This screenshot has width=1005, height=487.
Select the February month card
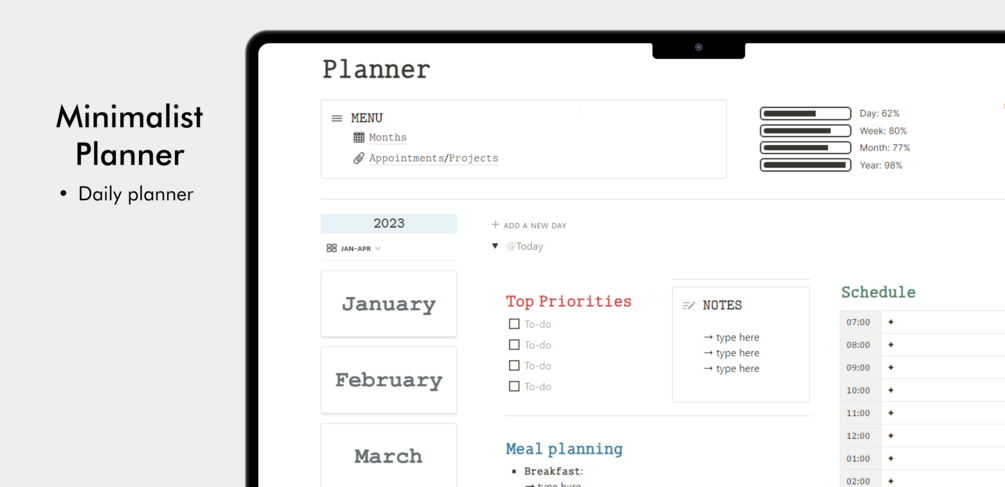tap(389, 380)
